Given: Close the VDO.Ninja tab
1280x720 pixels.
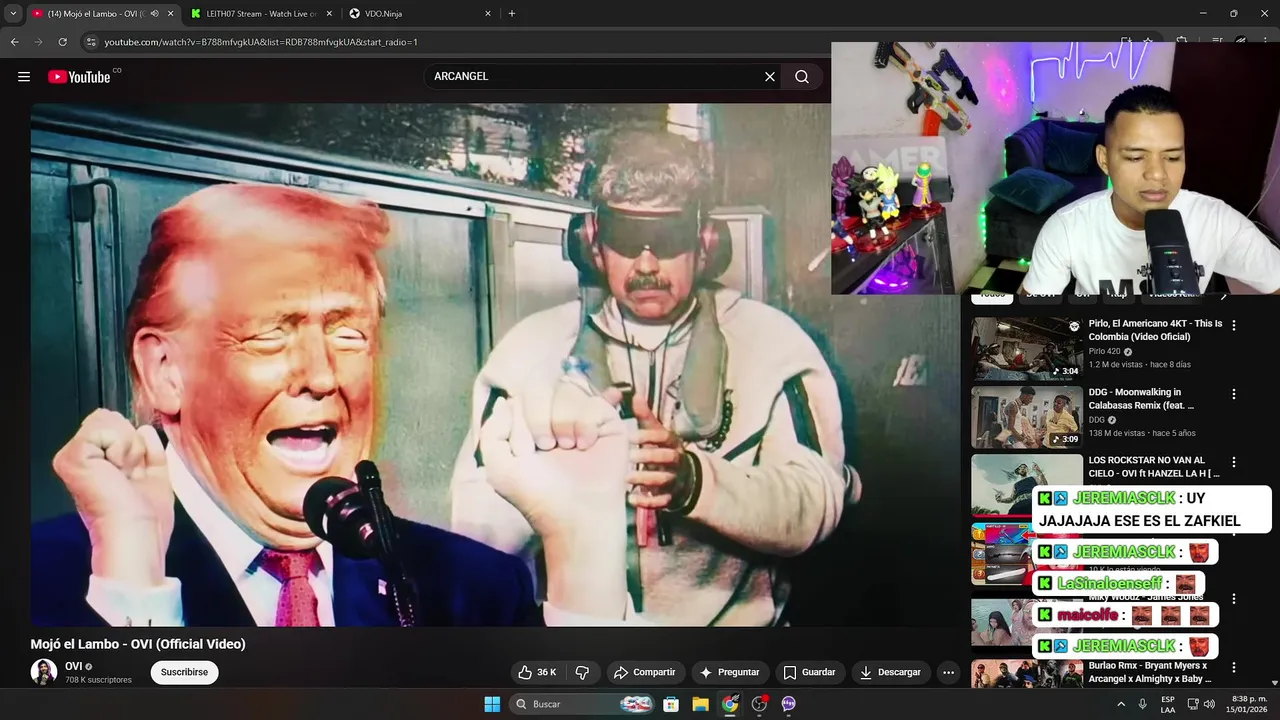Looking at the screenshot, I should coord(488,13).
